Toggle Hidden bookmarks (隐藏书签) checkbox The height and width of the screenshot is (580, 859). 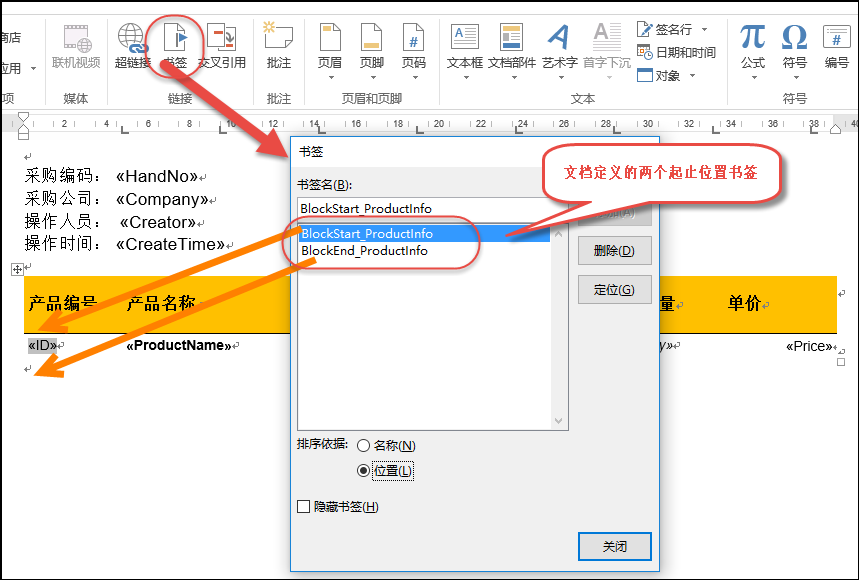[x=303, y=507]
